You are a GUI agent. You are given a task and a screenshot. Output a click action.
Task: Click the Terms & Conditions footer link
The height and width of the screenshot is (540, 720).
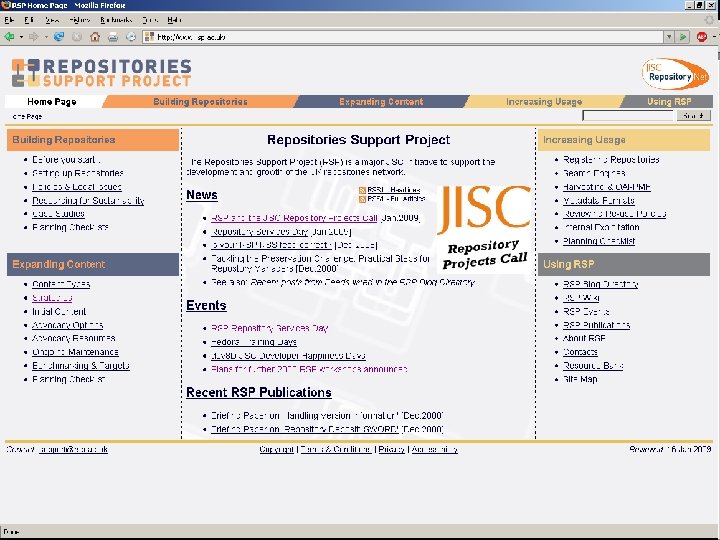[336, 450]
